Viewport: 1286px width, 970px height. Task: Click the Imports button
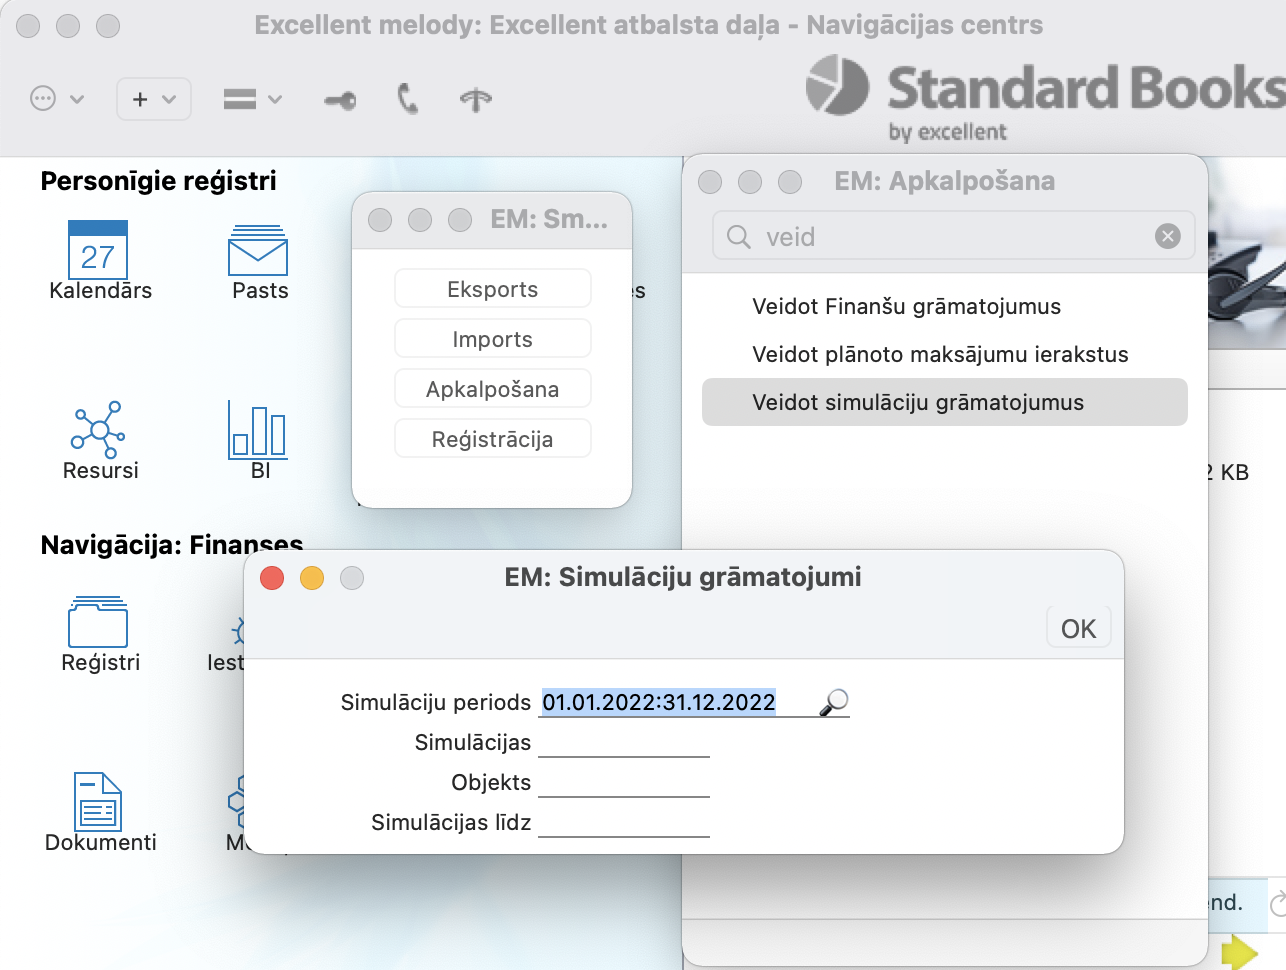(492, 340)
